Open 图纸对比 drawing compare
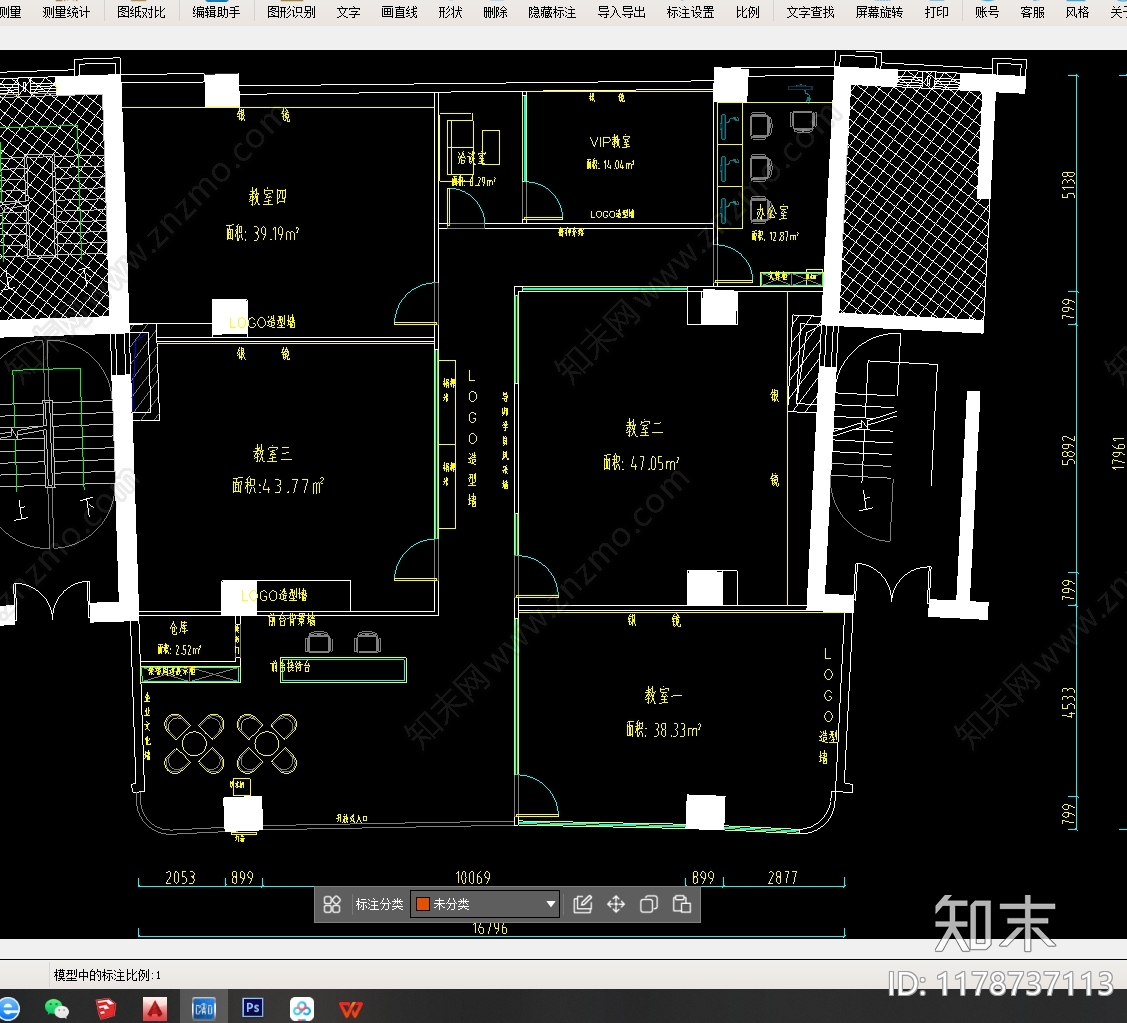Screen dimensions: 1127x1023 [x=141, y=12]
